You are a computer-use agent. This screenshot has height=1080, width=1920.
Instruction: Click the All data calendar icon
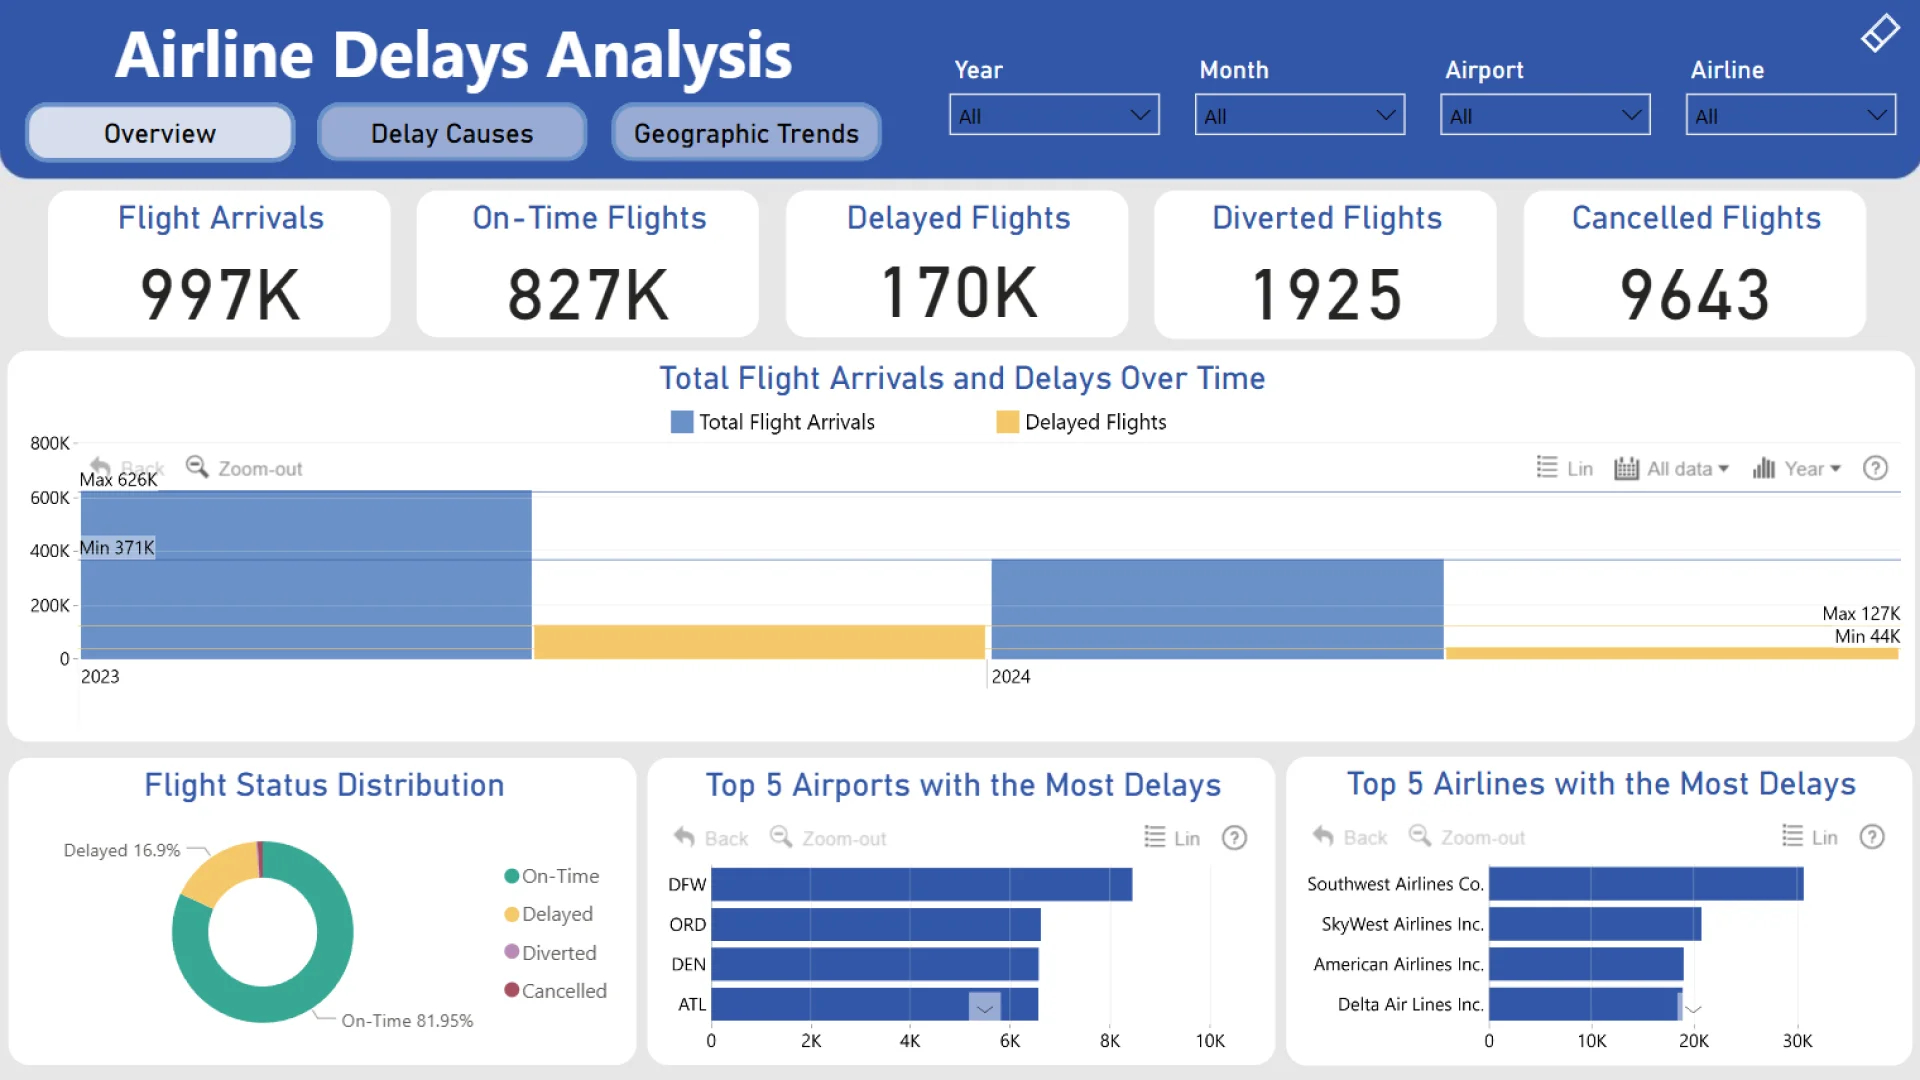pyautogui.click(x=1626, y=468)
